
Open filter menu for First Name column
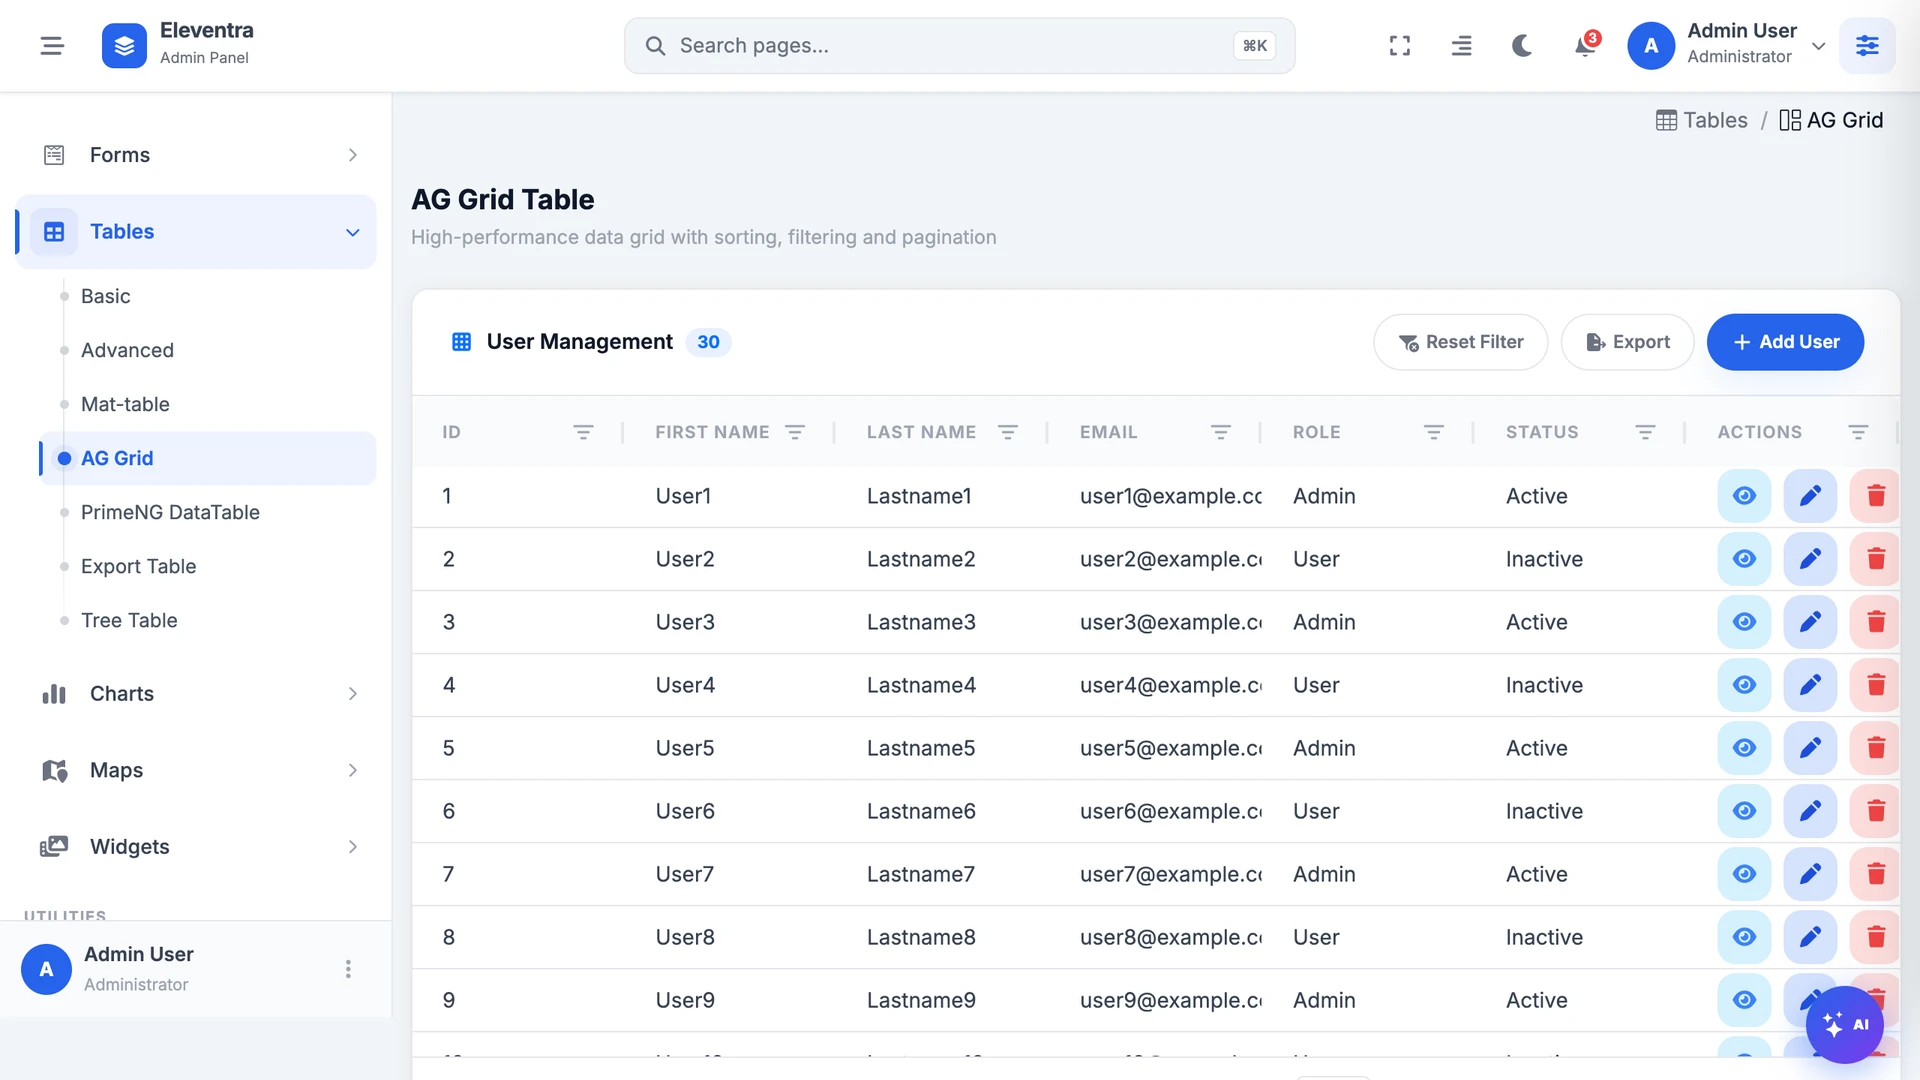pos(795,432)
